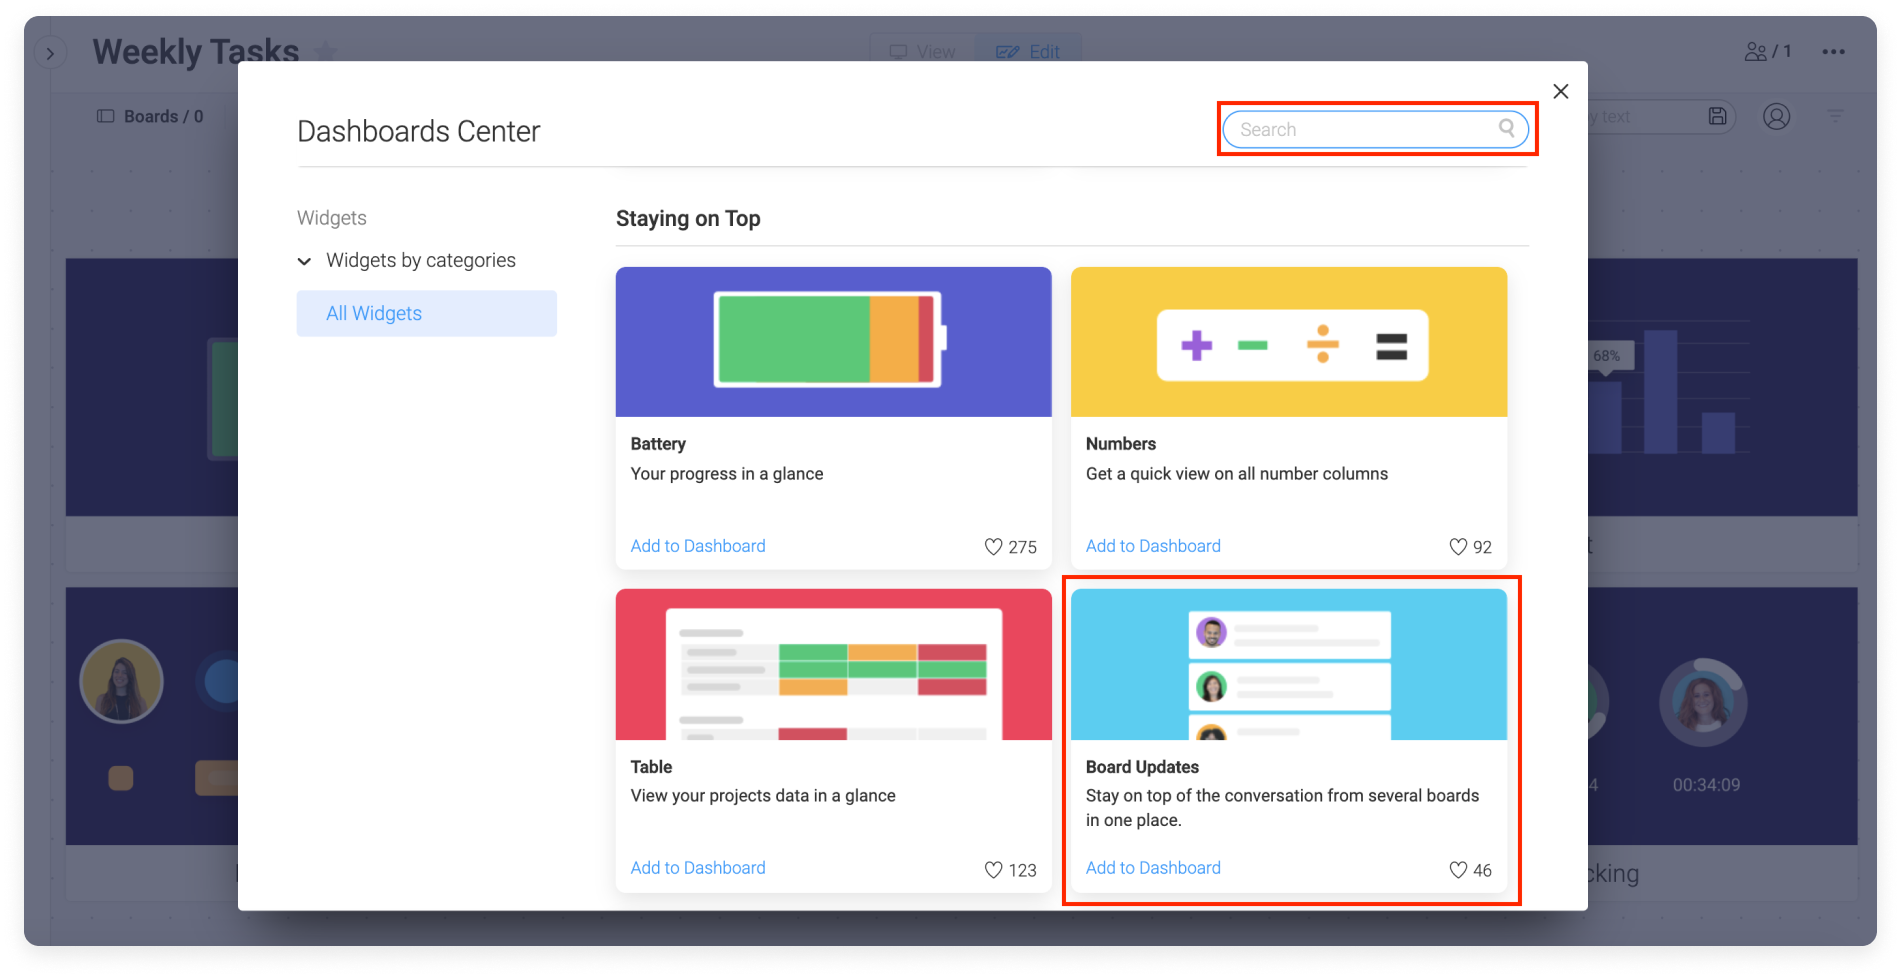Click the Board Updates widget title
Image resolution: width=1901 pixels, height=978 pixels.
tap(1142, 767)
